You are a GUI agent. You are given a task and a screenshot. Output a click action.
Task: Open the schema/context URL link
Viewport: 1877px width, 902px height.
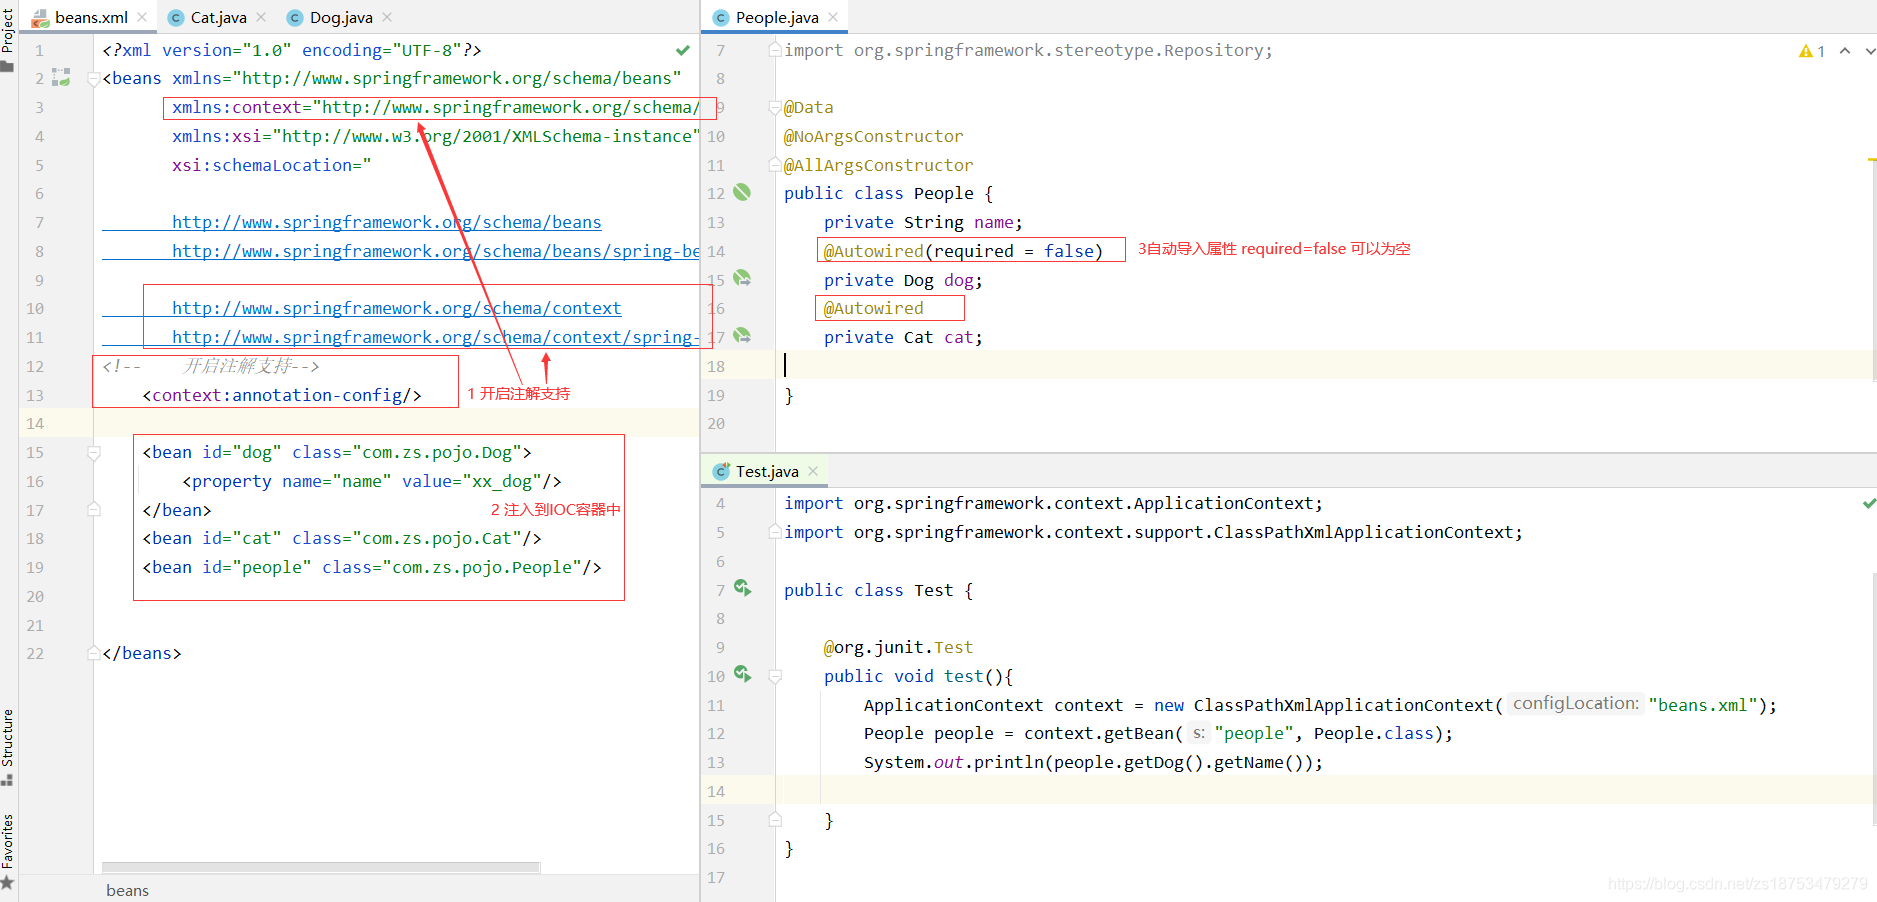point(396,308)
